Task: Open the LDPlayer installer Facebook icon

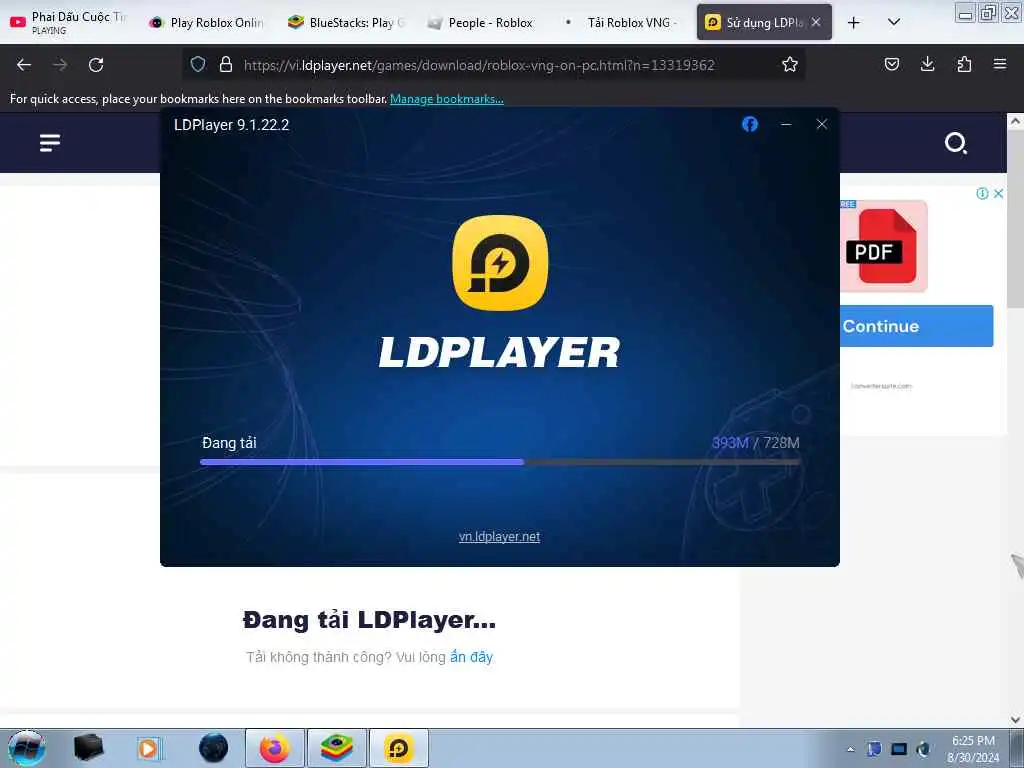Action: 750,124
